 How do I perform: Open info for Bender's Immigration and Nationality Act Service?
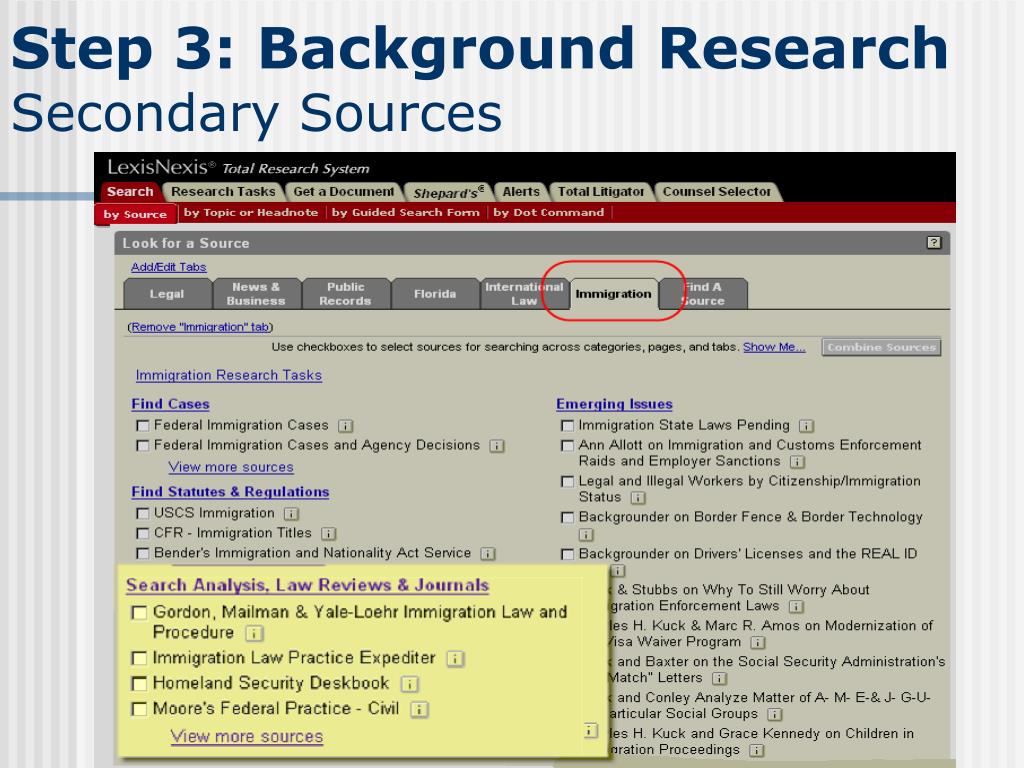488,554
